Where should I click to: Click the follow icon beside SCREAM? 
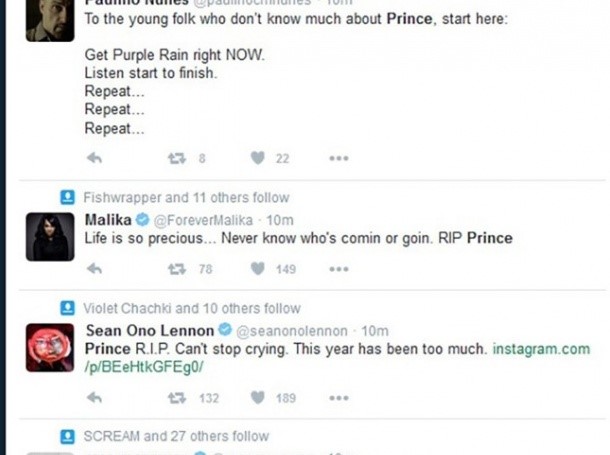pos(67,436)
